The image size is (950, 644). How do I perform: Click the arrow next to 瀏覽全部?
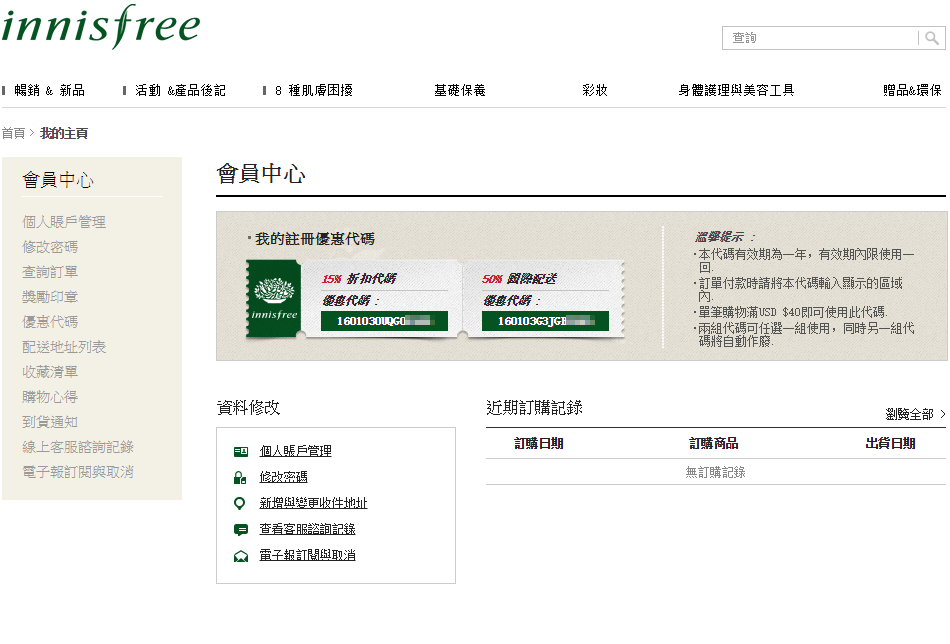pyautogui.click(x=942, y=414)
